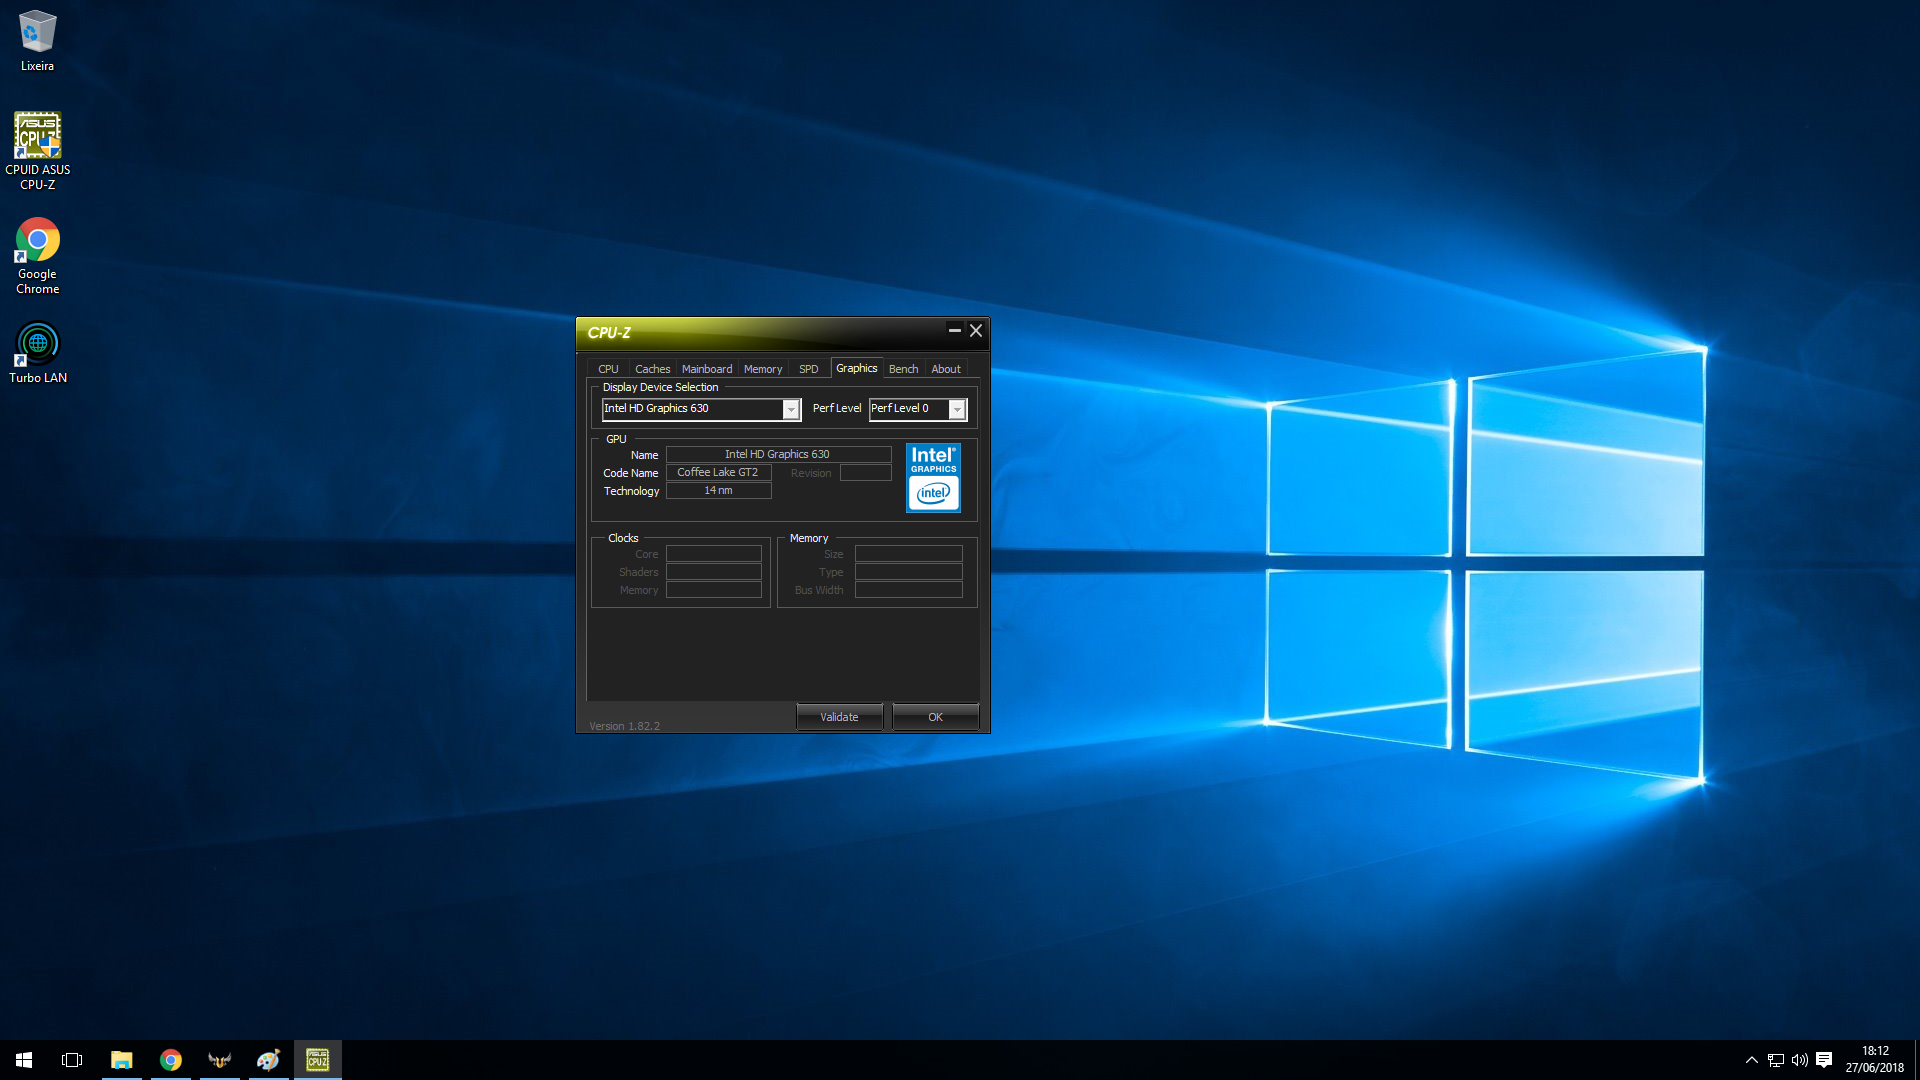Open the Windows Start menu

pyautogui.click(x=24, y=1060)
